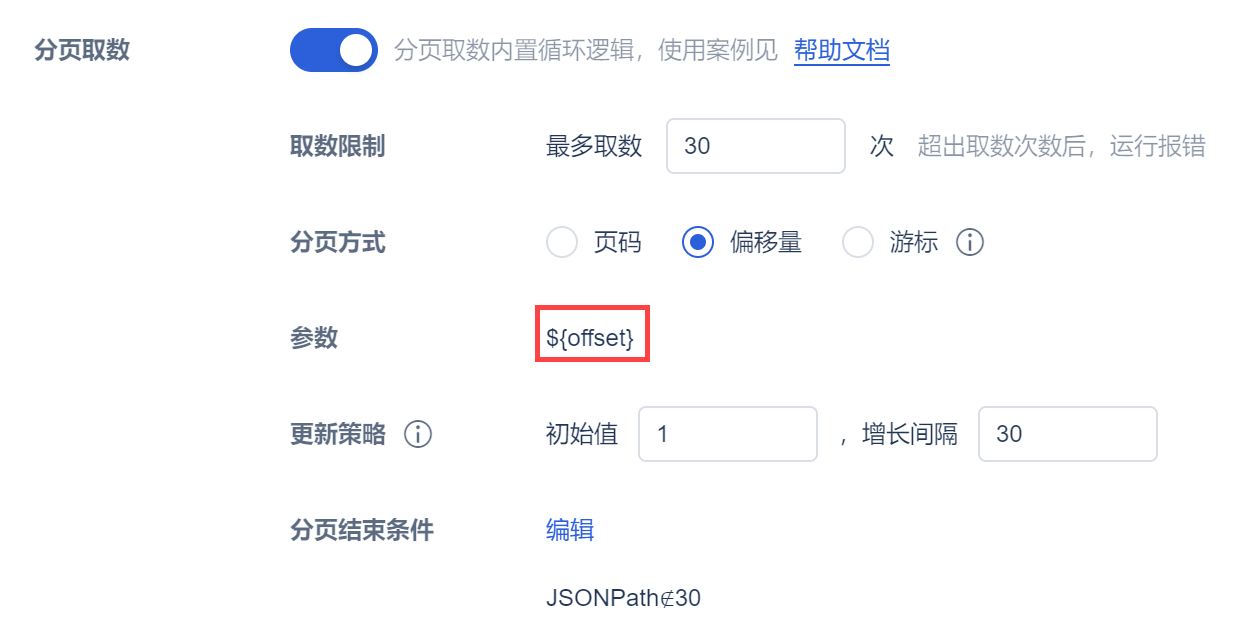Click the ${offset} parameter value
The image size is (1243, 628).
point(591,338)
